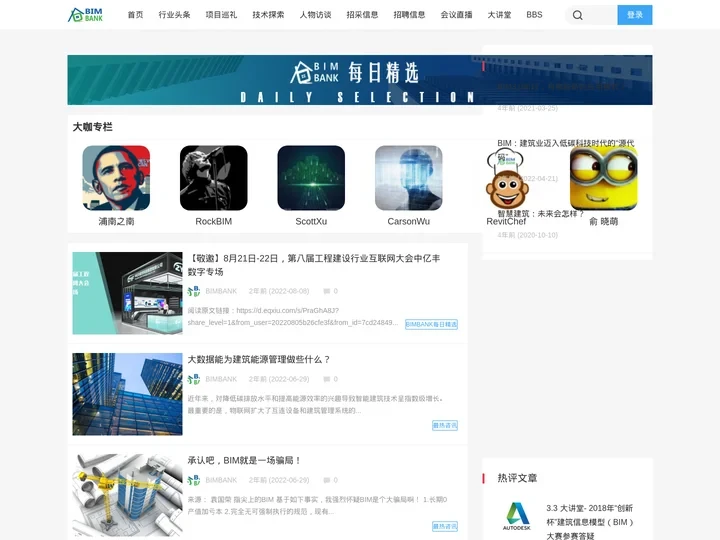Viewport: 720px width, 540px height.
Task: Click RockBIM columnist name
Action: (214, 221)
